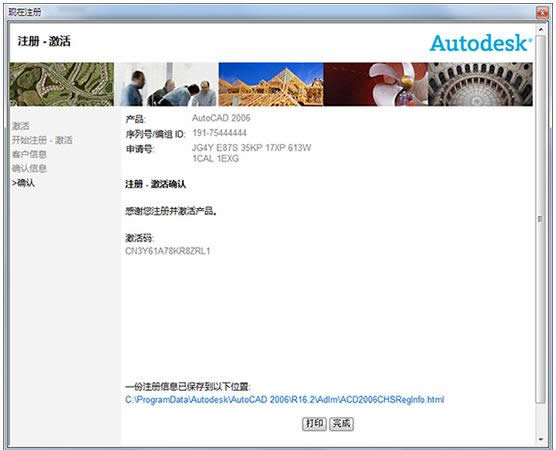Open the ACD2006CHSRegInfo.html file path link
Image resolution: width=556 pixels, height=450 pixels.
pos(284,400)
